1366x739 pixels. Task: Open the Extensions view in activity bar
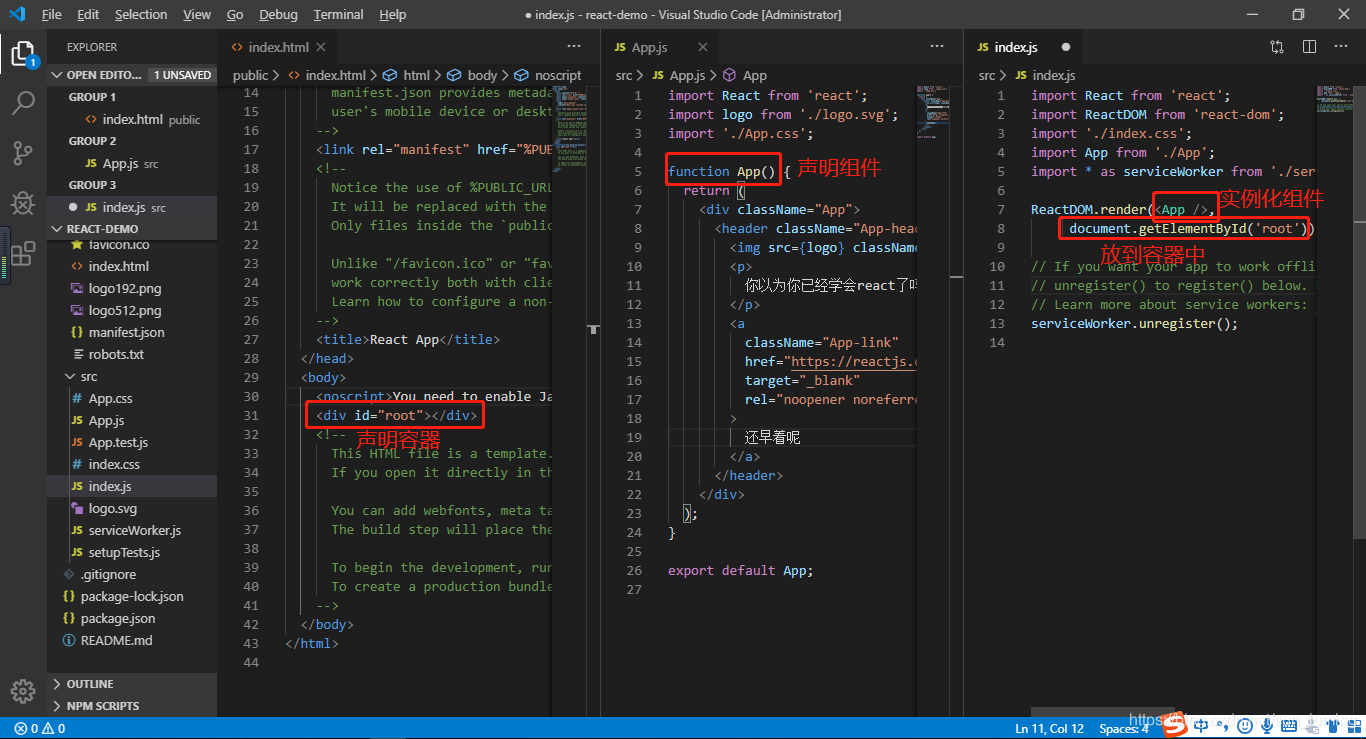23,253
